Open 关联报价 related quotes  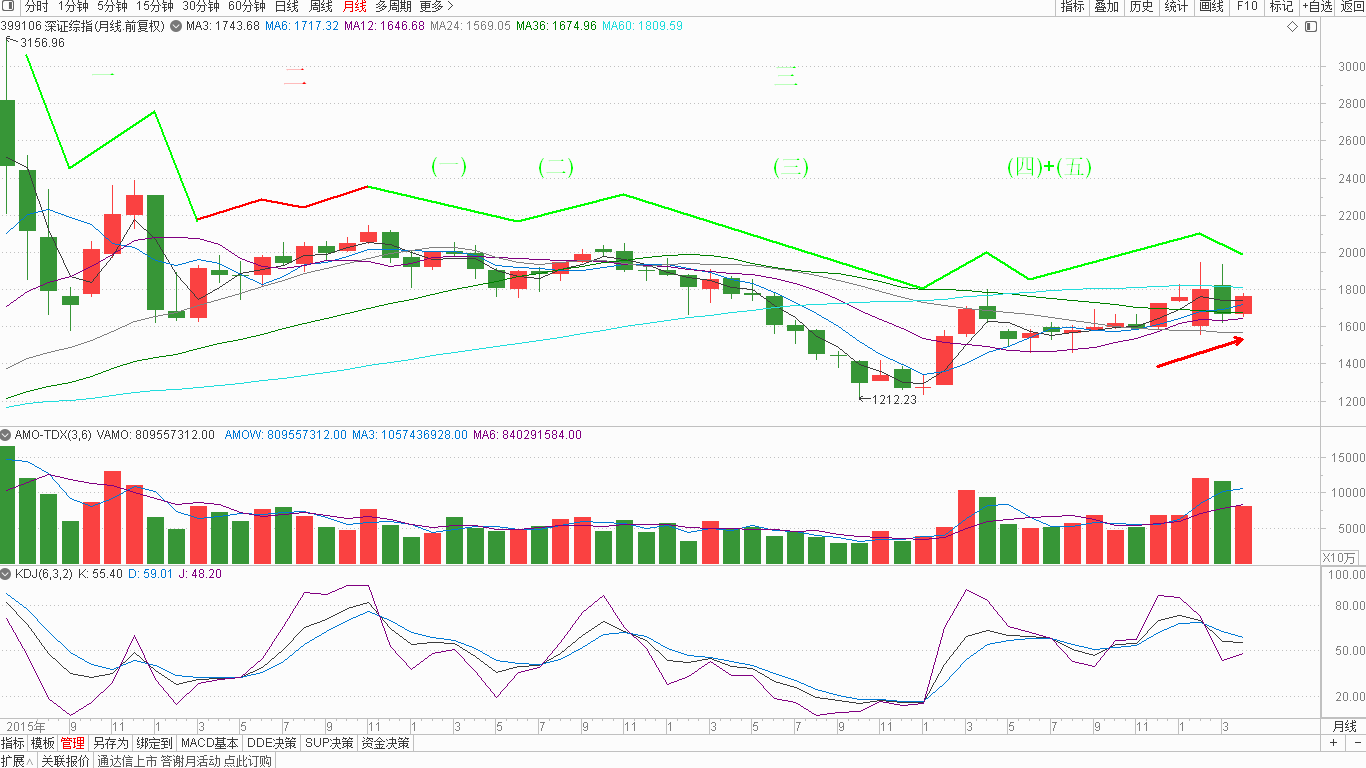65,761
